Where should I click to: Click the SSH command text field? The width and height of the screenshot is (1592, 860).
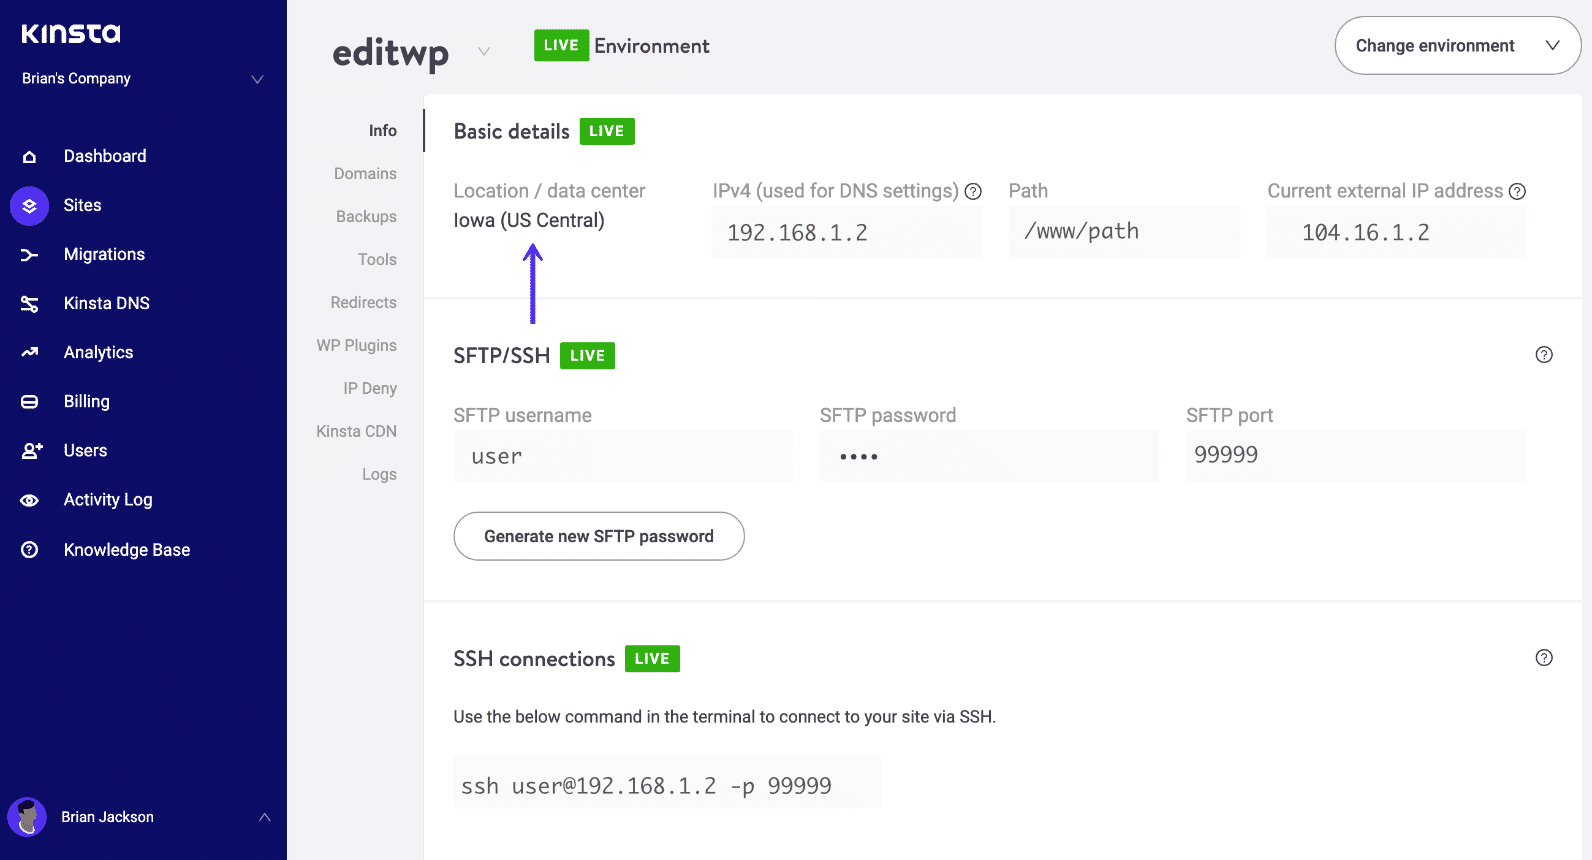click(667, 786)
